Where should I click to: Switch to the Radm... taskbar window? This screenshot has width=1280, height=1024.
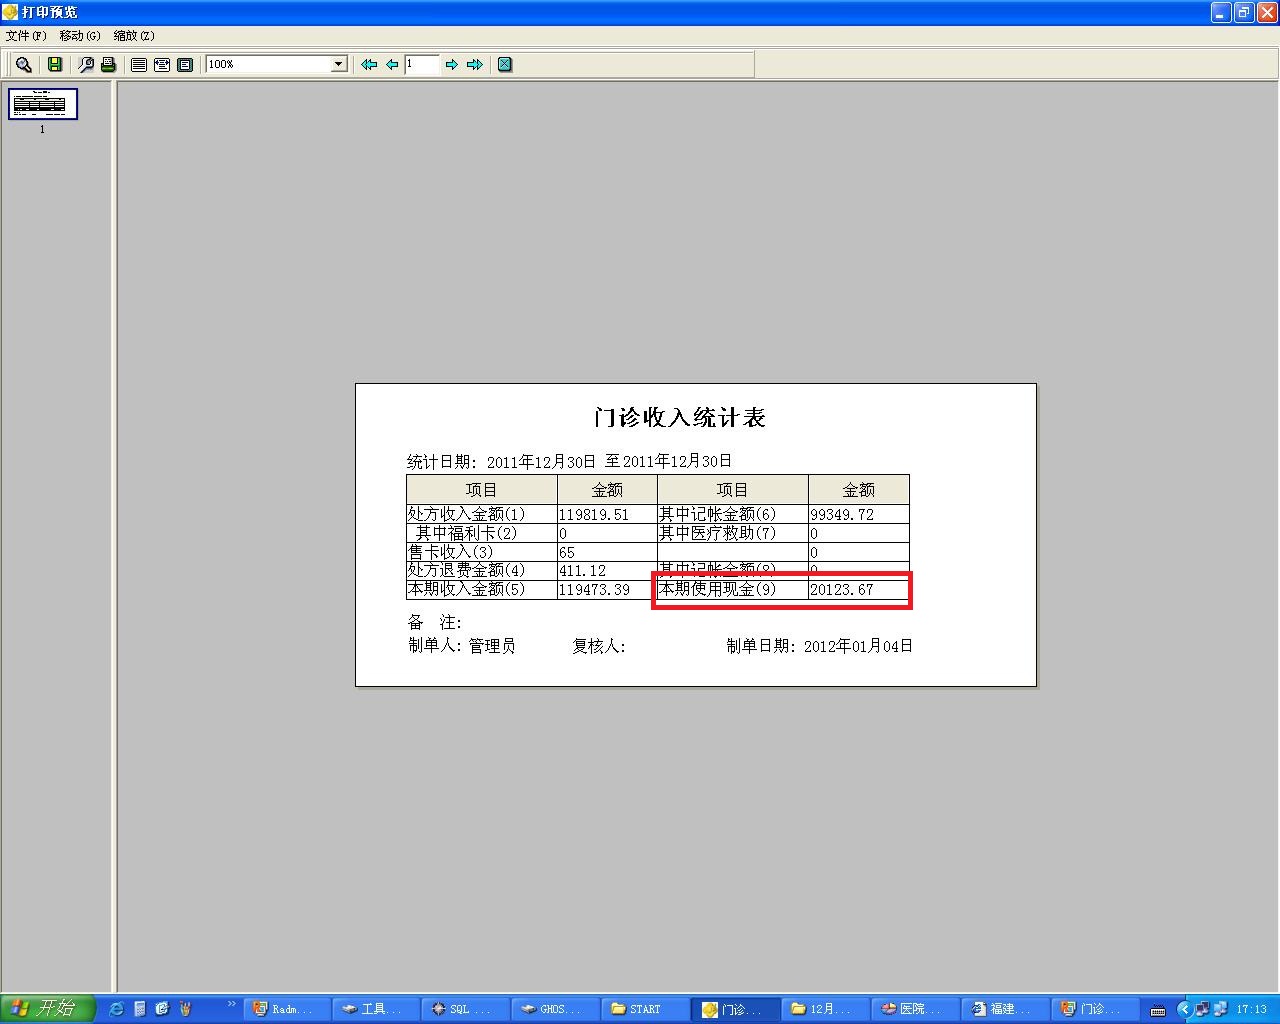tap(287, 1009)
